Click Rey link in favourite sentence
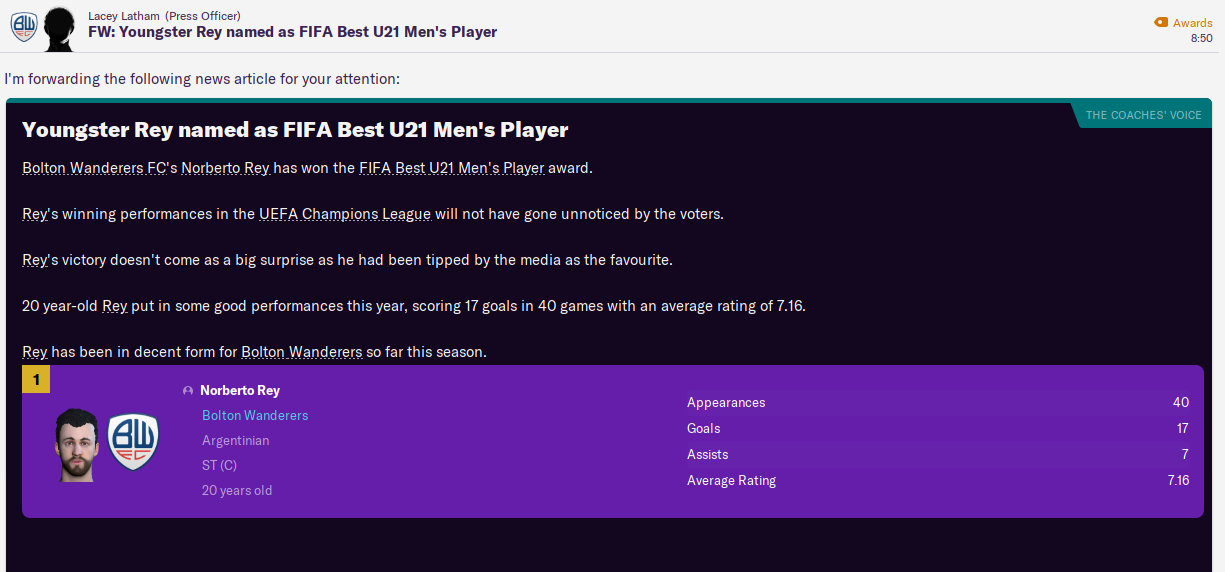 pos(35,260)
